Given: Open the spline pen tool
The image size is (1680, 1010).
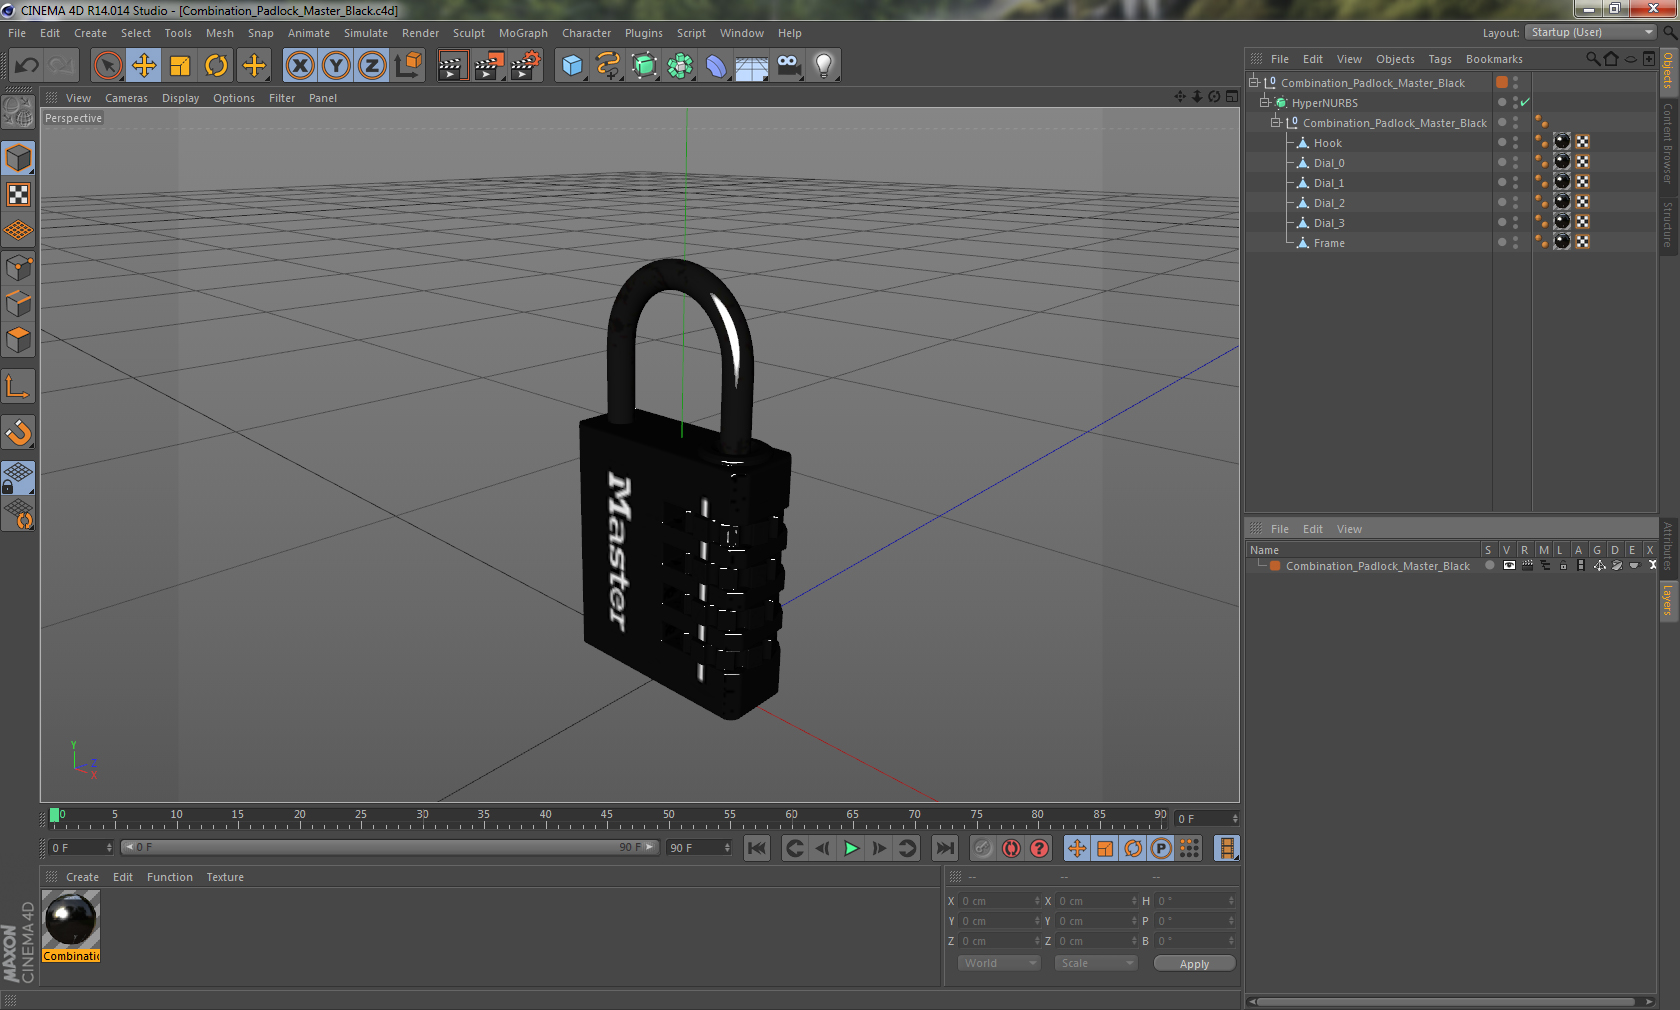Looking at the screenshot, I should pyautogui.click(x=608, y=66).
